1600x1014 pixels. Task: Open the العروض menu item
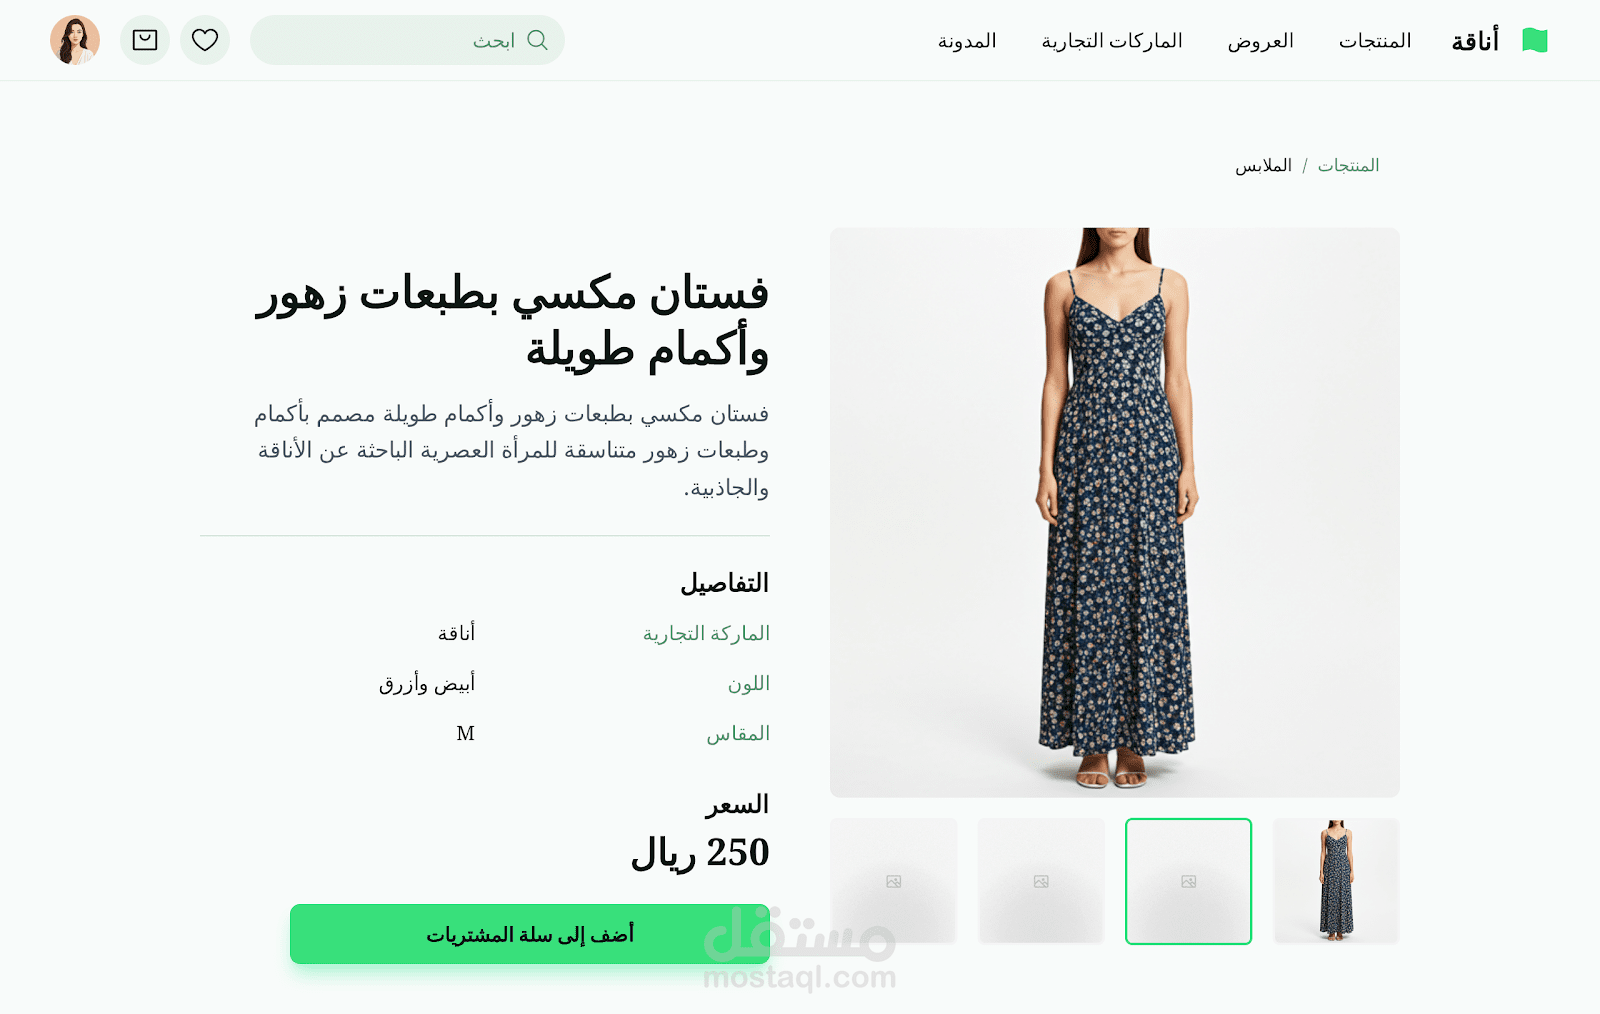pos(1260,41)
